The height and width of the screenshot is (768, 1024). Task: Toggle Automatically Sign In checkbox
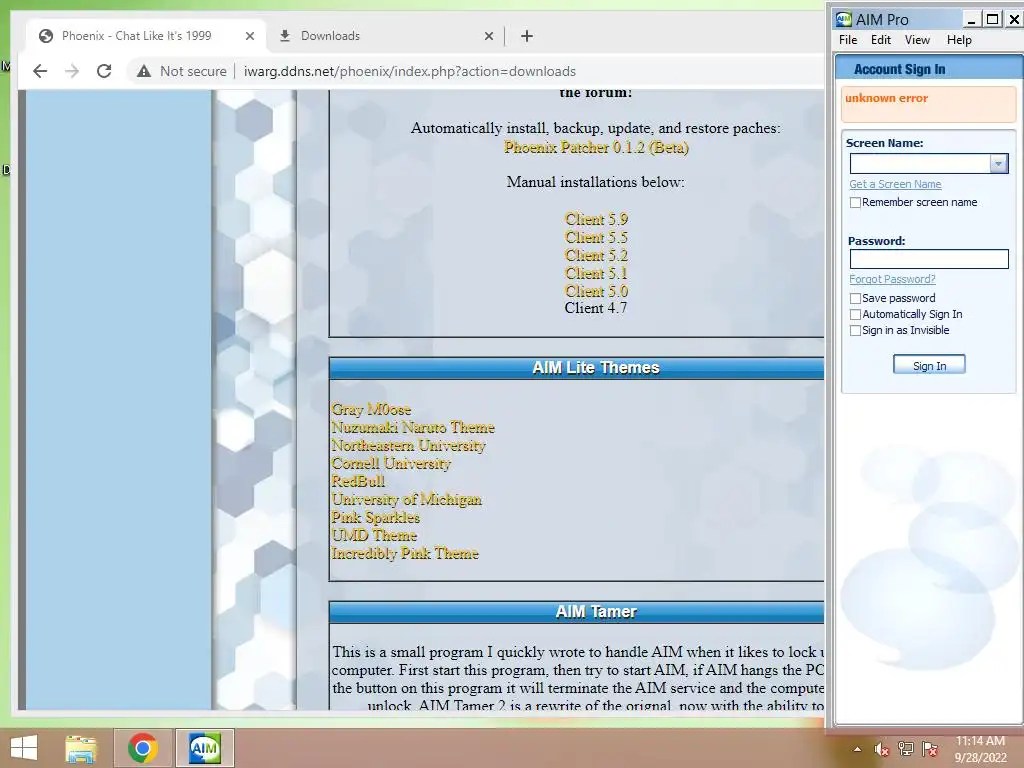point(855,314)
